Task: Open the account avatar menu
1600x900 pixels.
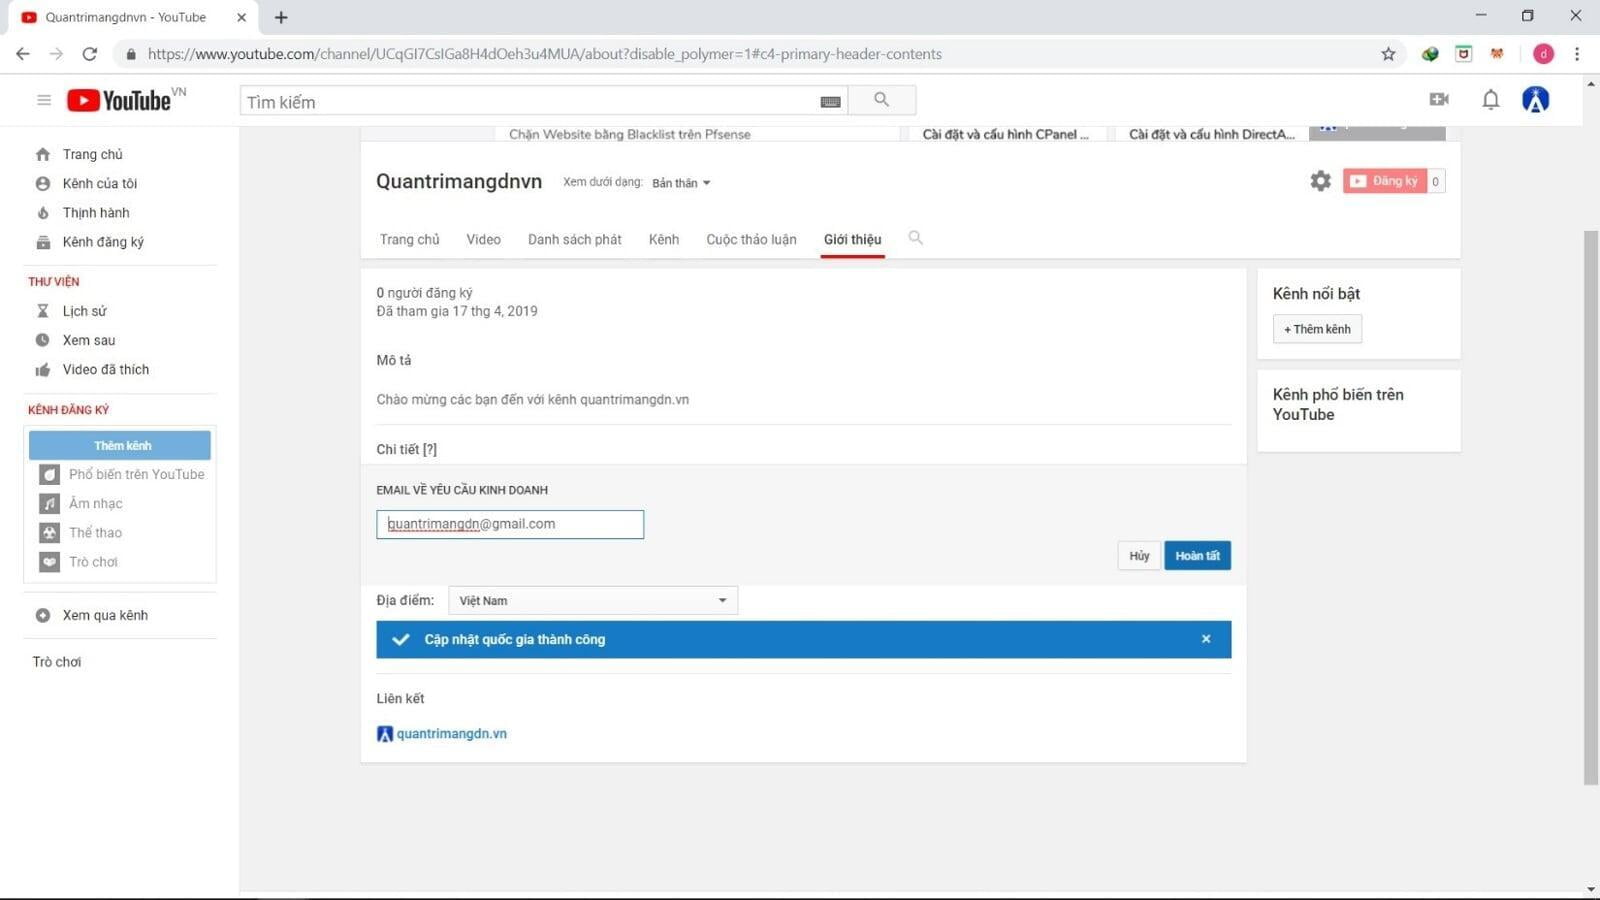Action: tap(1535, 99)
